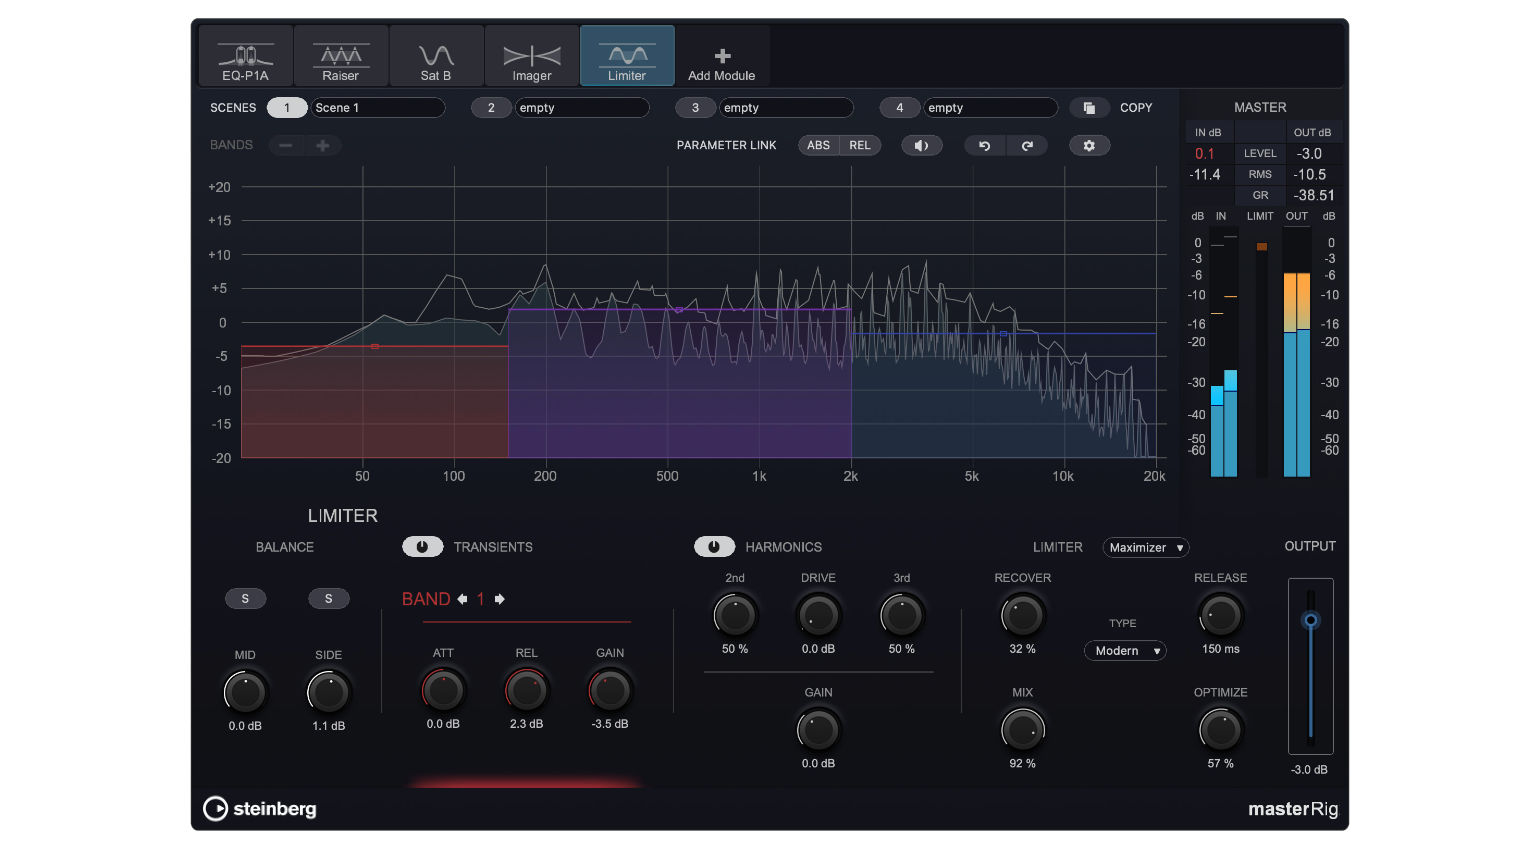The width and height of the screenshot is (1540, 850).
Task: Click the redo arrow icon
Action: click(x=1027, y=146)
